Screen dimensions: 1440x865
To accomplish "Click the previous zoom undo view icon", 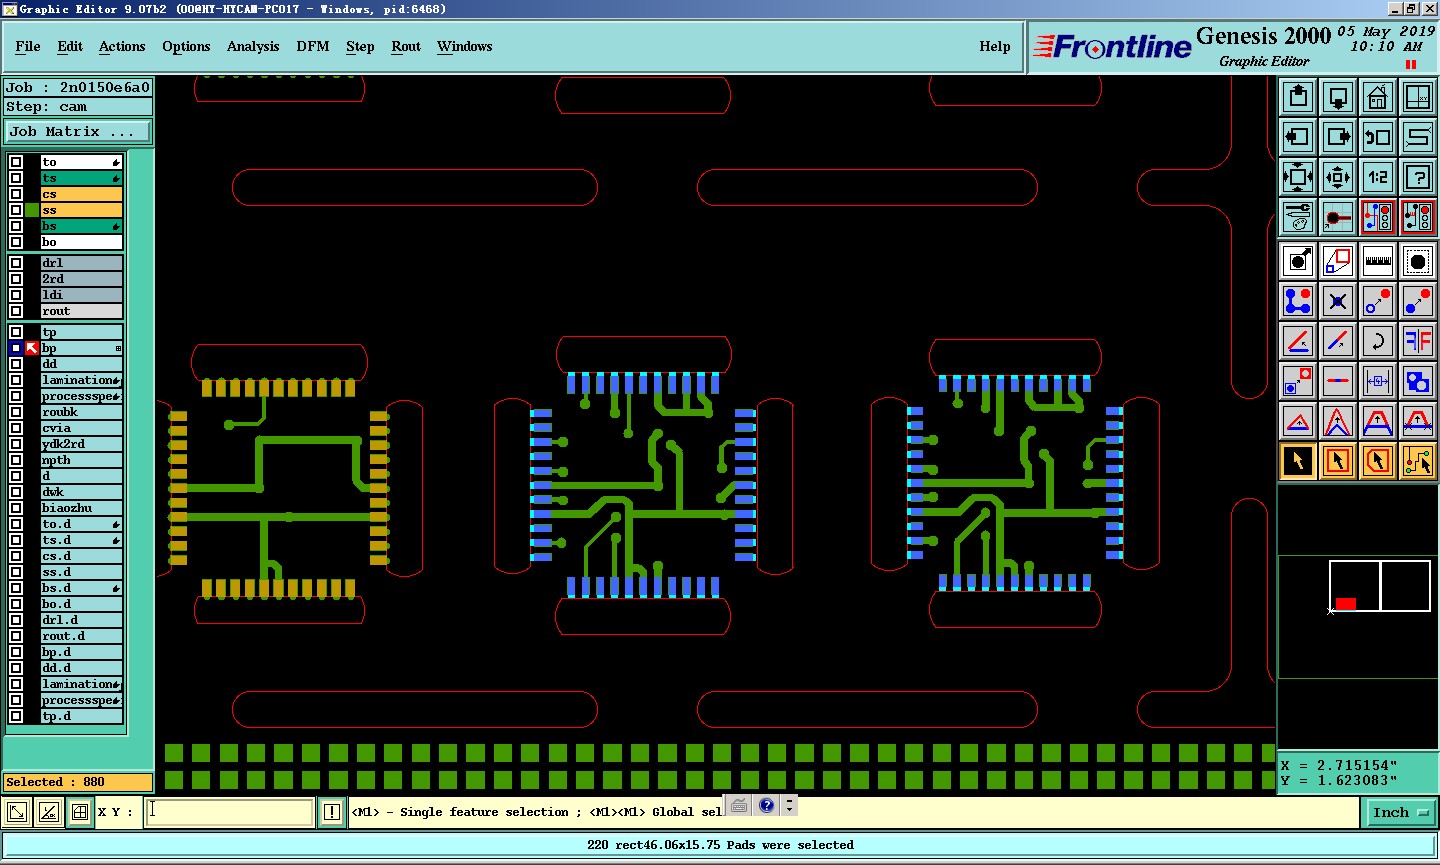I will tap(1378, 137).
